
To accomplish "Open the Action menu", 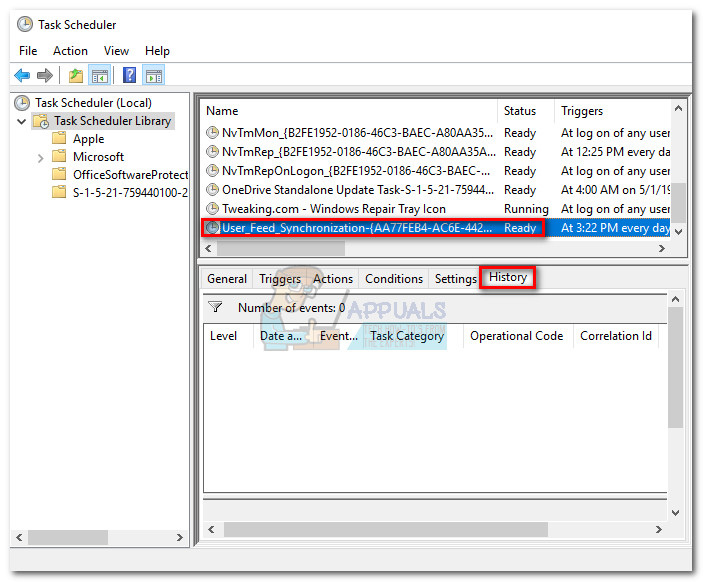I will coord(70,51).
